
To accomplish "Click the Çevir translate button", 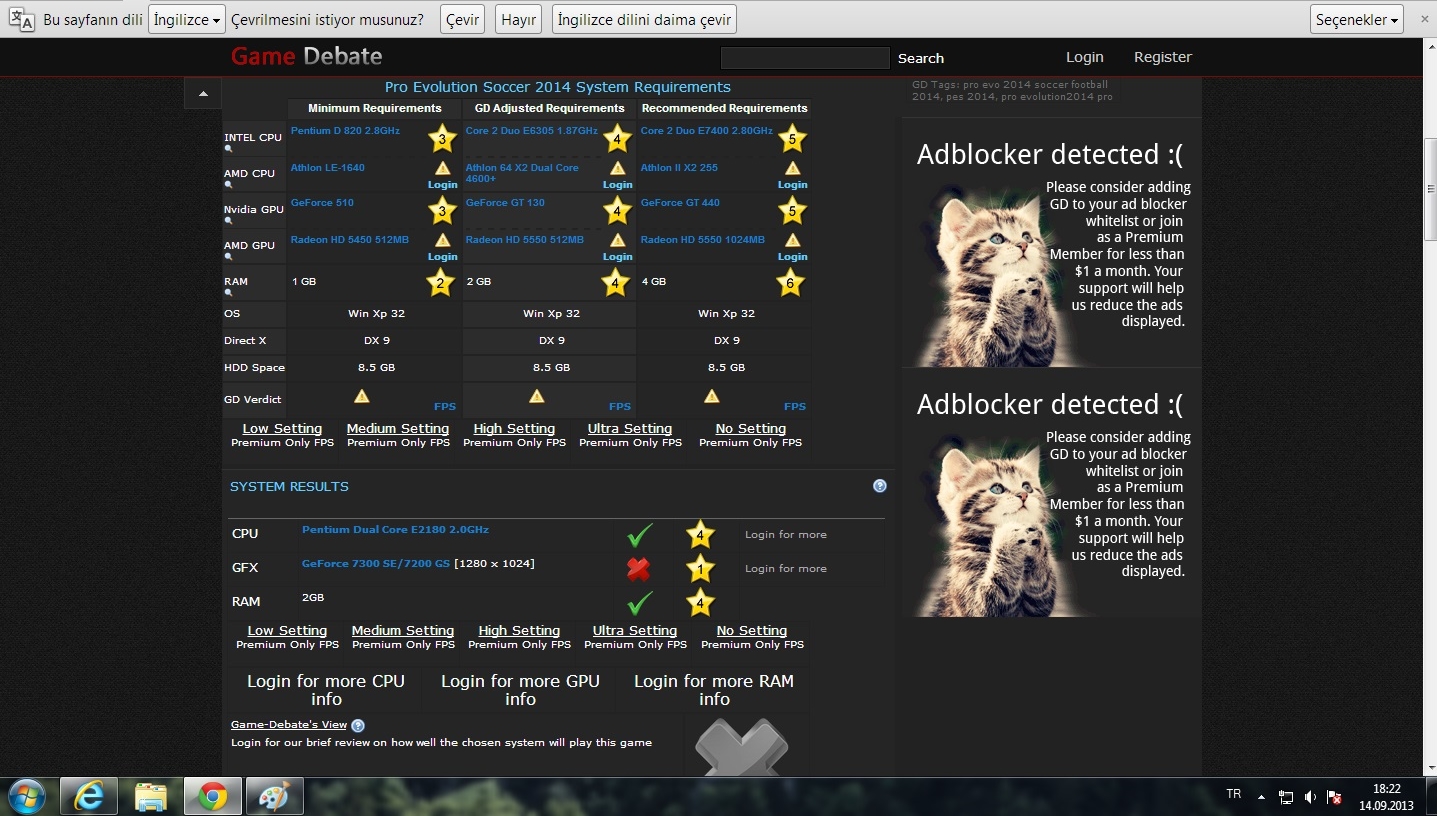I will (462, 19).
